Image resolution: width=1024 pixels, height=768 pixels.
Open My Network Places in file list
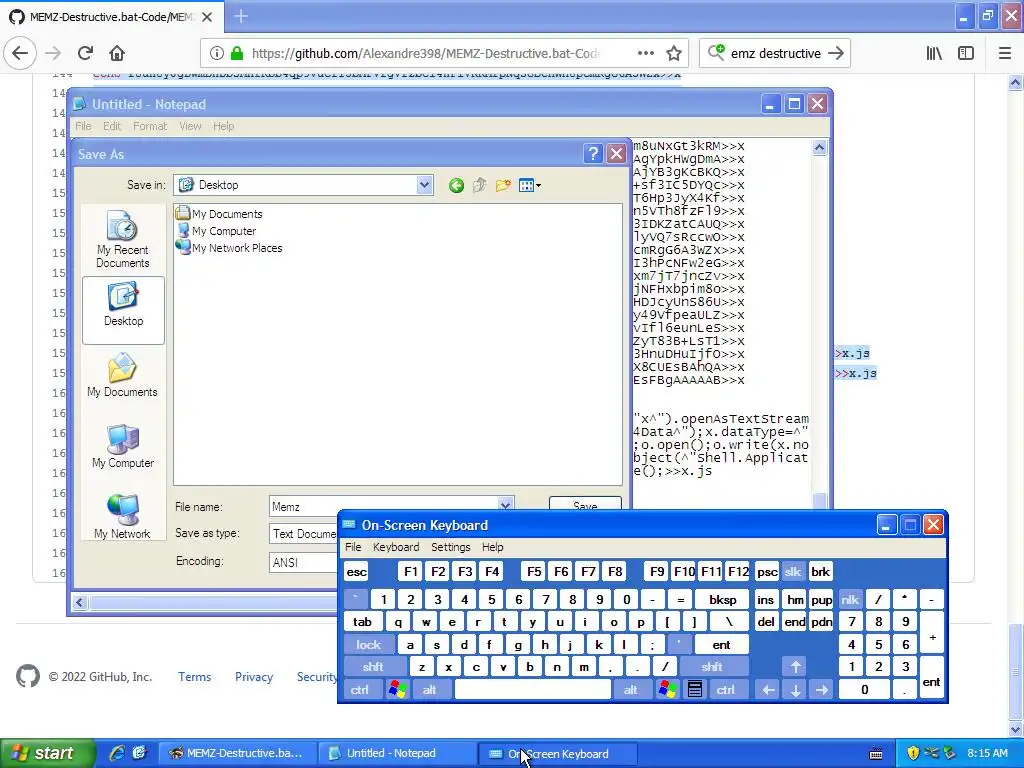click(229, 248)
